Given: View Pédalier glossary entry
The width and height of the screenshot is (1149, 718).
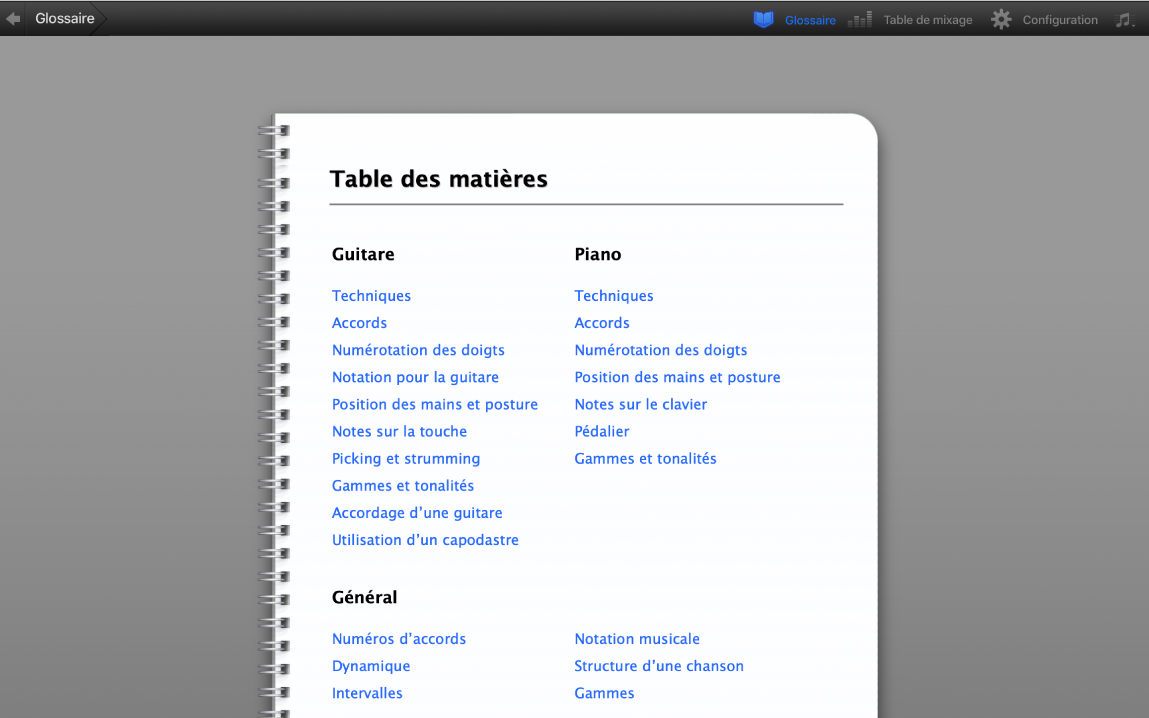Looking at the screenshot, I should tap(602, 431).
